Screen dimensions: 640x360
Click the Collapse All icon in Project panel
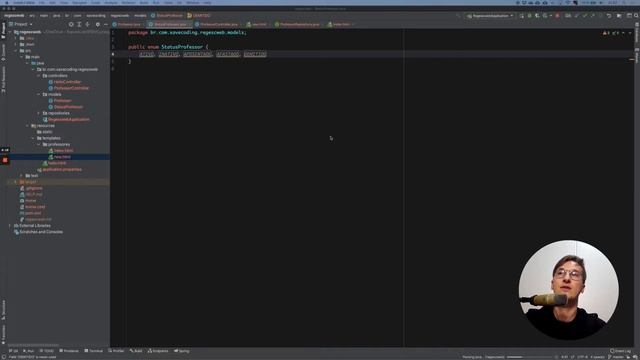(x=87, y=24)
